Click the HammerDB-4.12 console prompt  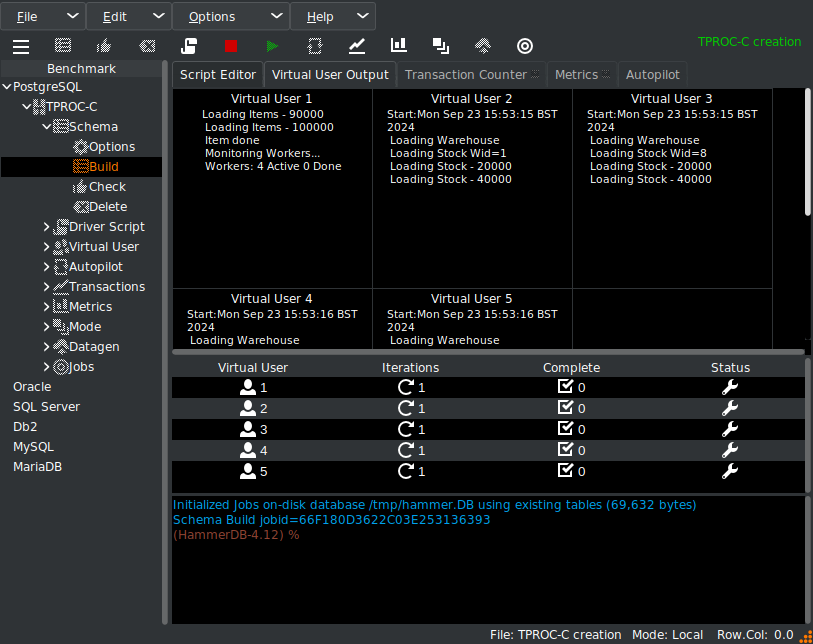[236, 535]
